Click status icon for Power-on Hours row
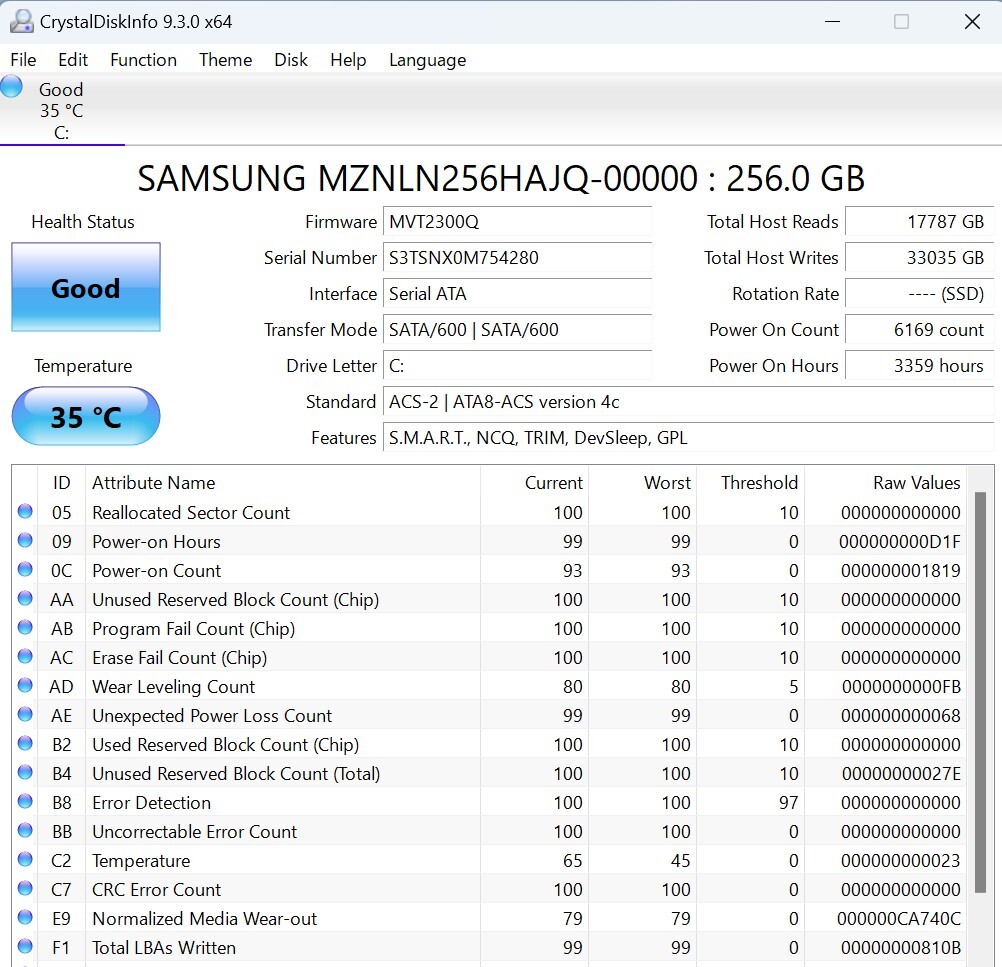The image size is (1002, 967). 25,541
